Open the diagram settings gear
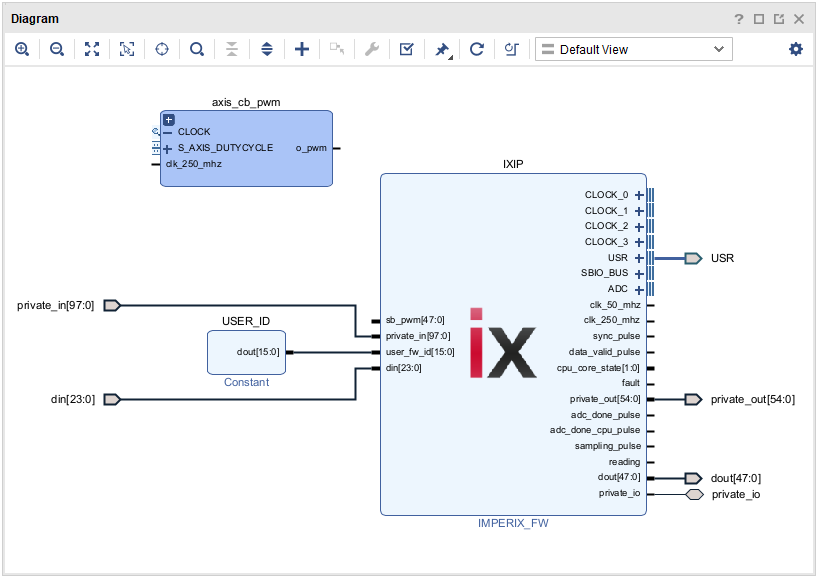Screen dimensions: 818x578 (796, 49)
